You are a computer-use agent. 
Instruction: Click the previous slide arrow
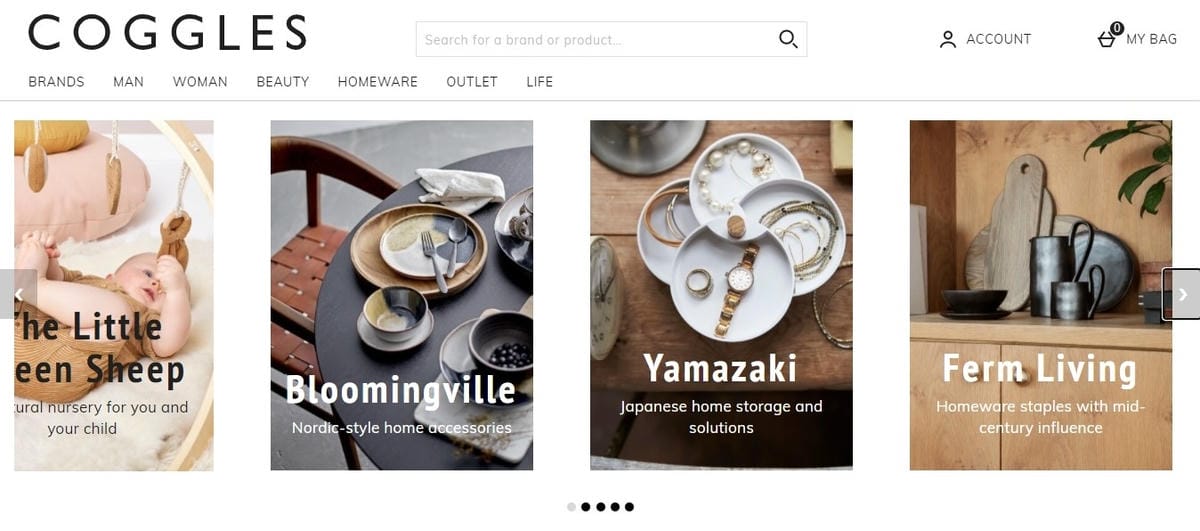[x=18, y=294]
